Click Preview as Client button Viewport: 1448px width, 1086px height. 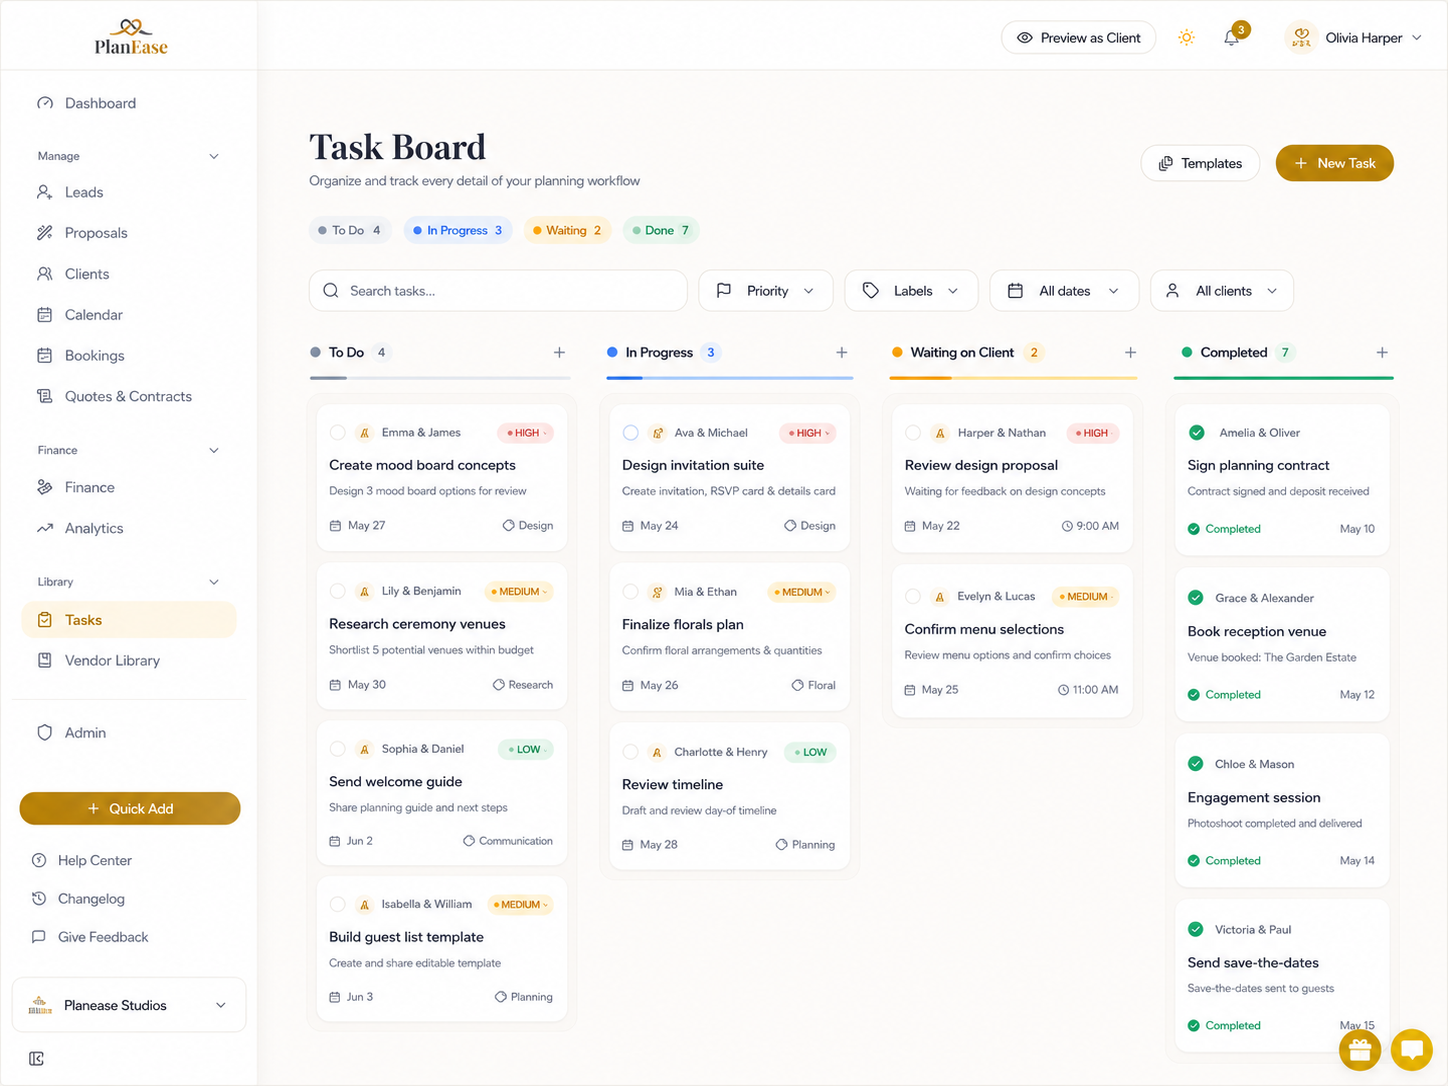1079,38
